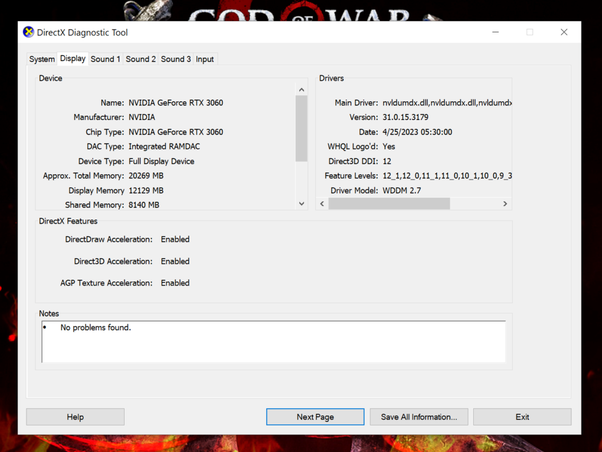
Task: Click shared memory '8140 MB'
Action: [x=144, y=205]
